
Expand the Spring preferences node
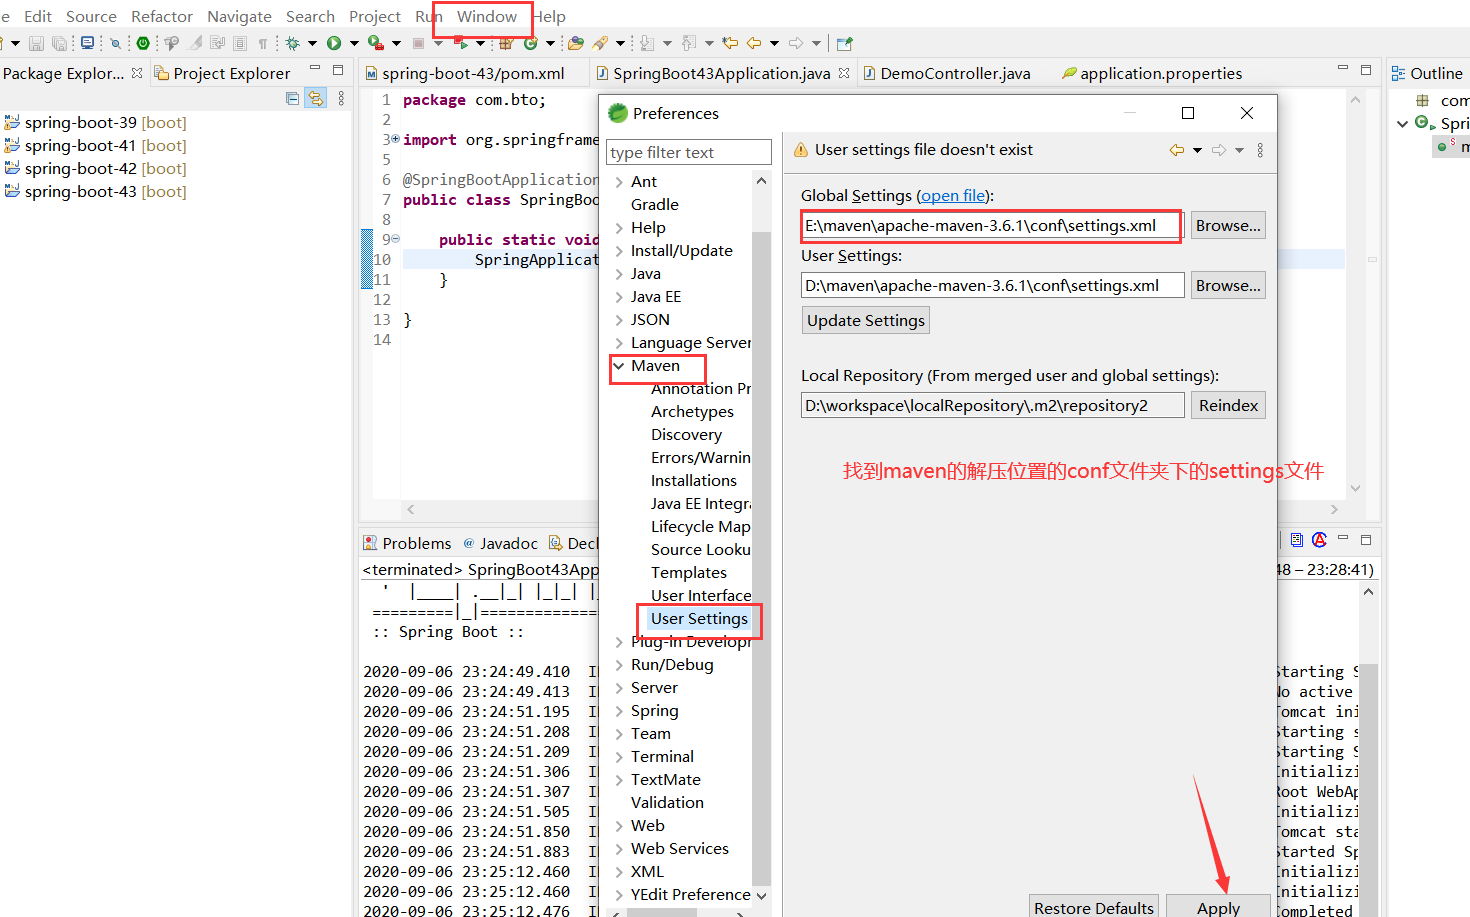point(619,711)
